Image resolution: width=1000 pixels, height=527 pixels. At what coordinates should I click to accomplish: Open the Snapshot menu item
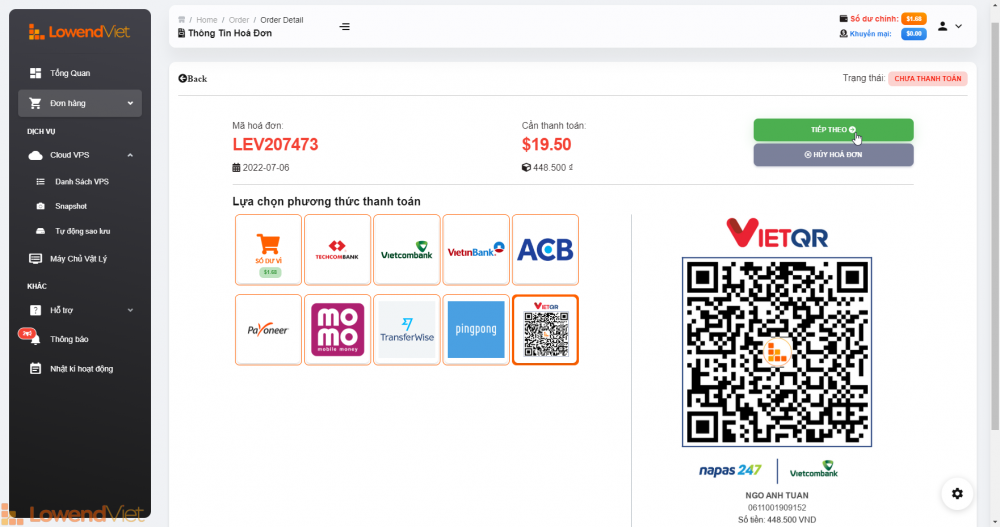click(71, 206)
